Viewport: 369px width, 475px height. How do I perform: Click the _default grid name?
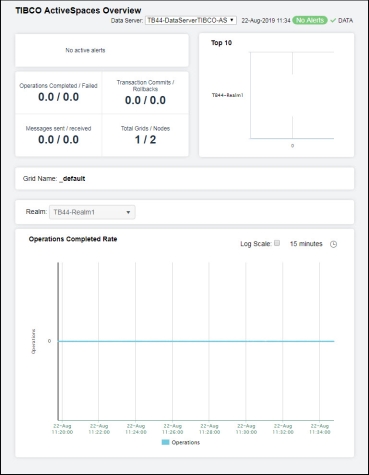click(72, 179)
